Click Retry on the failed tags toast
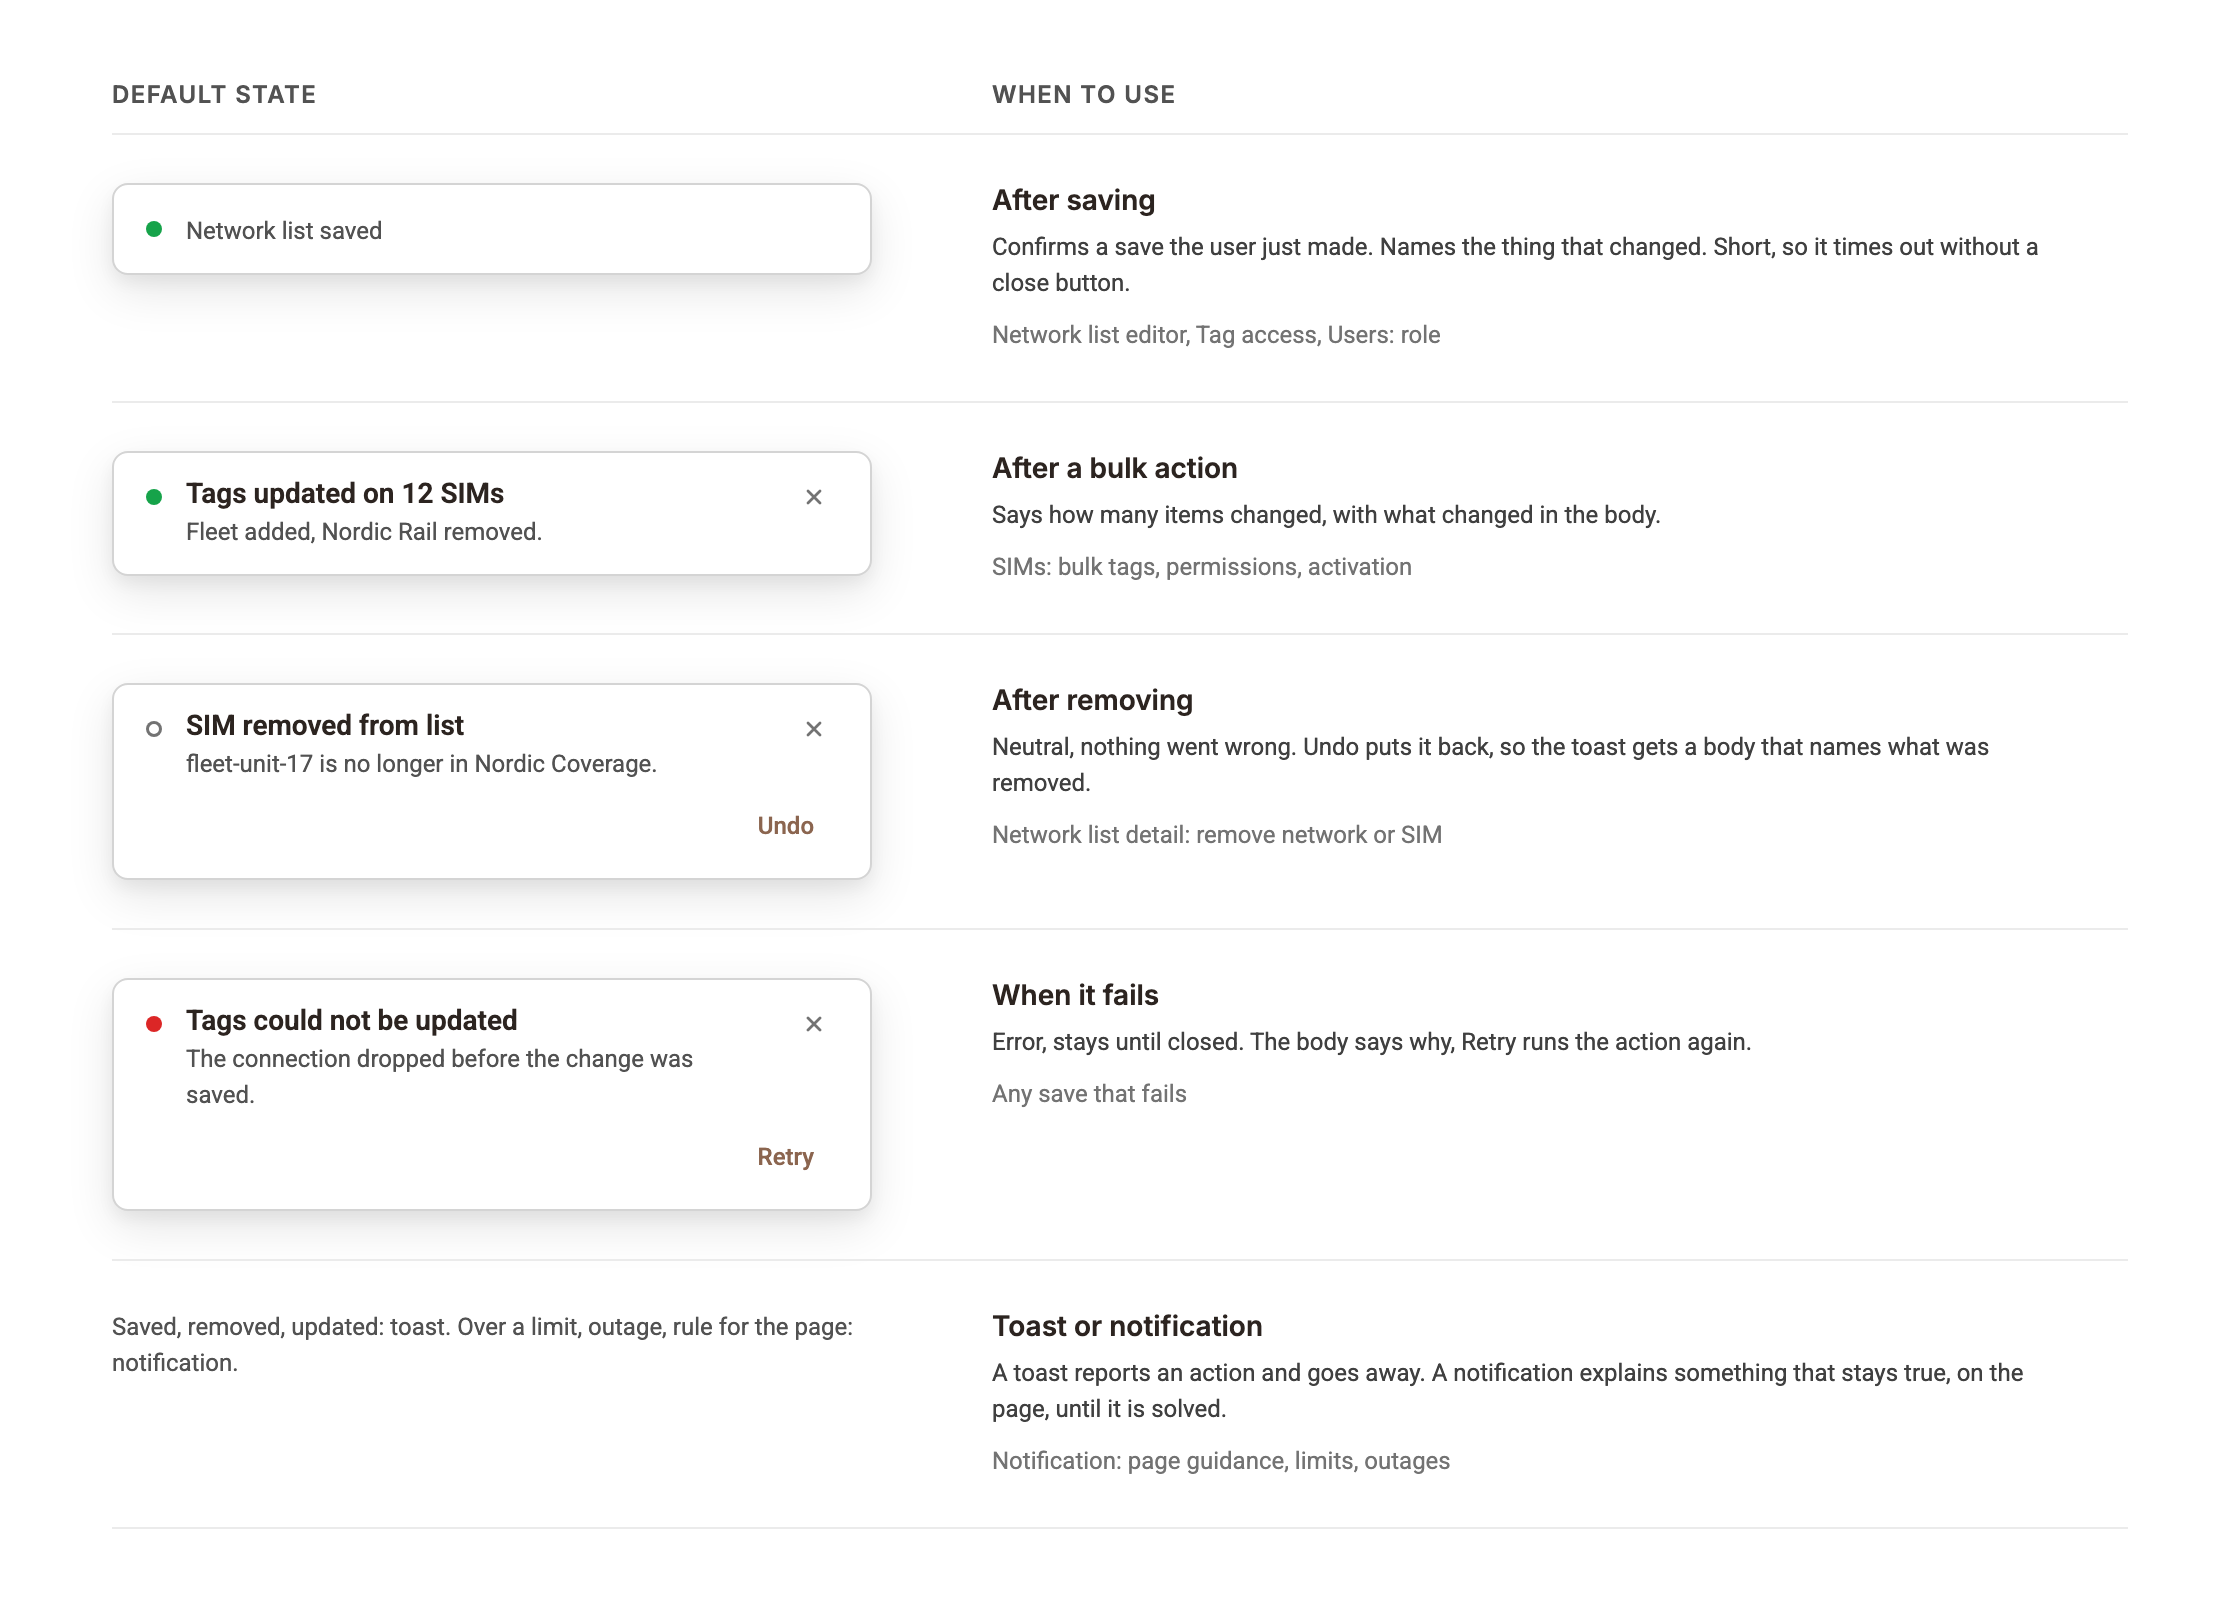The image size is (2240, 1624). tap(785, 1157)
